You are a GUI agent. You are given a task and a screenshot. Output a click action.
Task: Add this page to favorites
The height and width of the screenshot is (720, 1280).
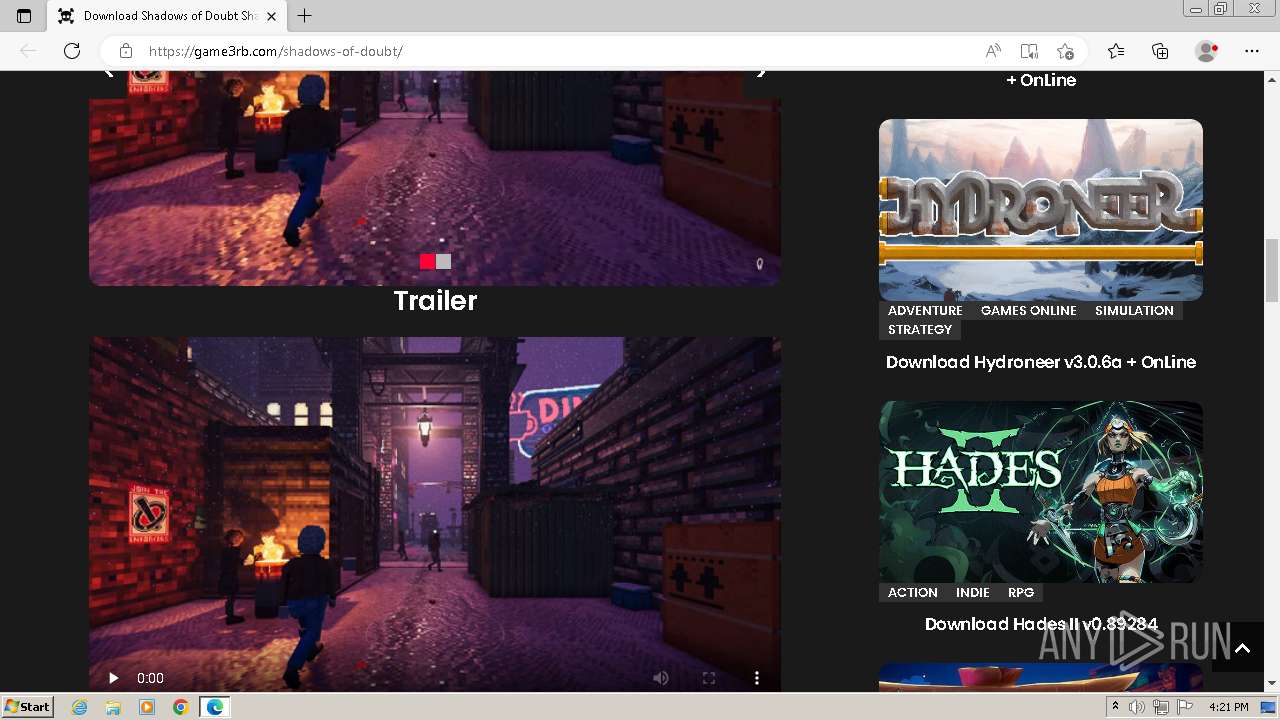click(1065, 51)
